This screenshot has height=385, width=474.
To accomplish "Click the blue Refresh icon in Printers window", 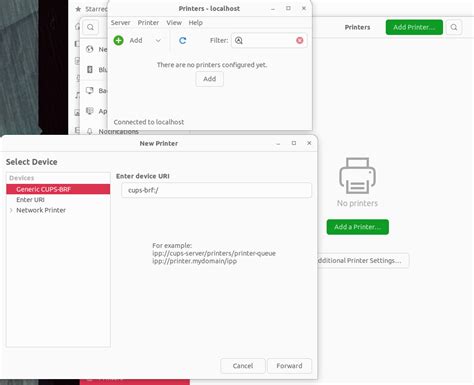I will point(182,41).
